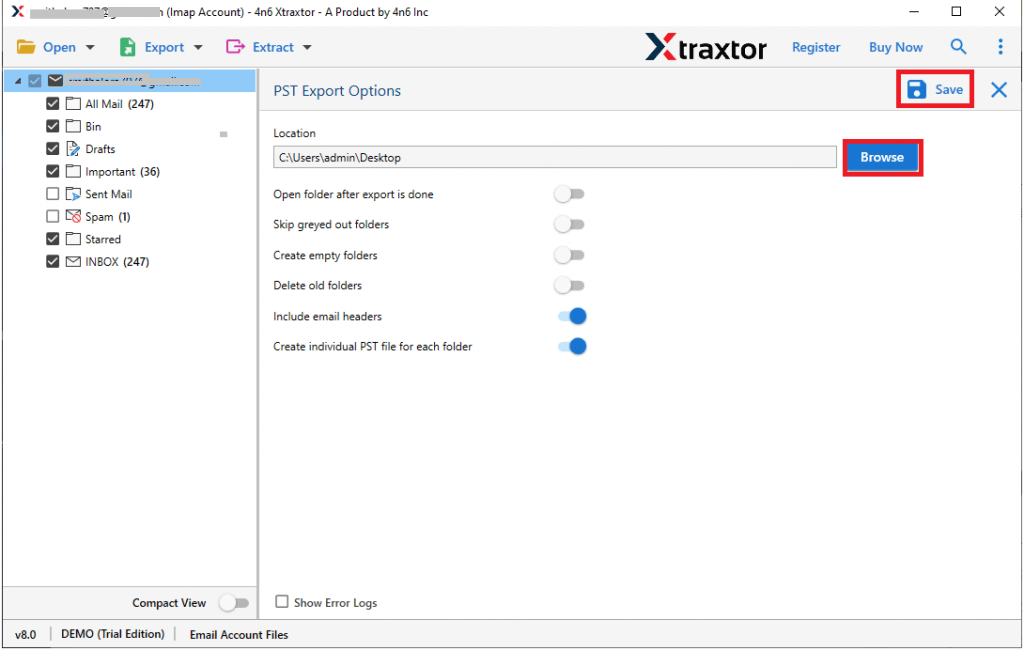Open the search using the magnifier icon
The width and height of the screenshot is (1024, 651).
point(958,46)
